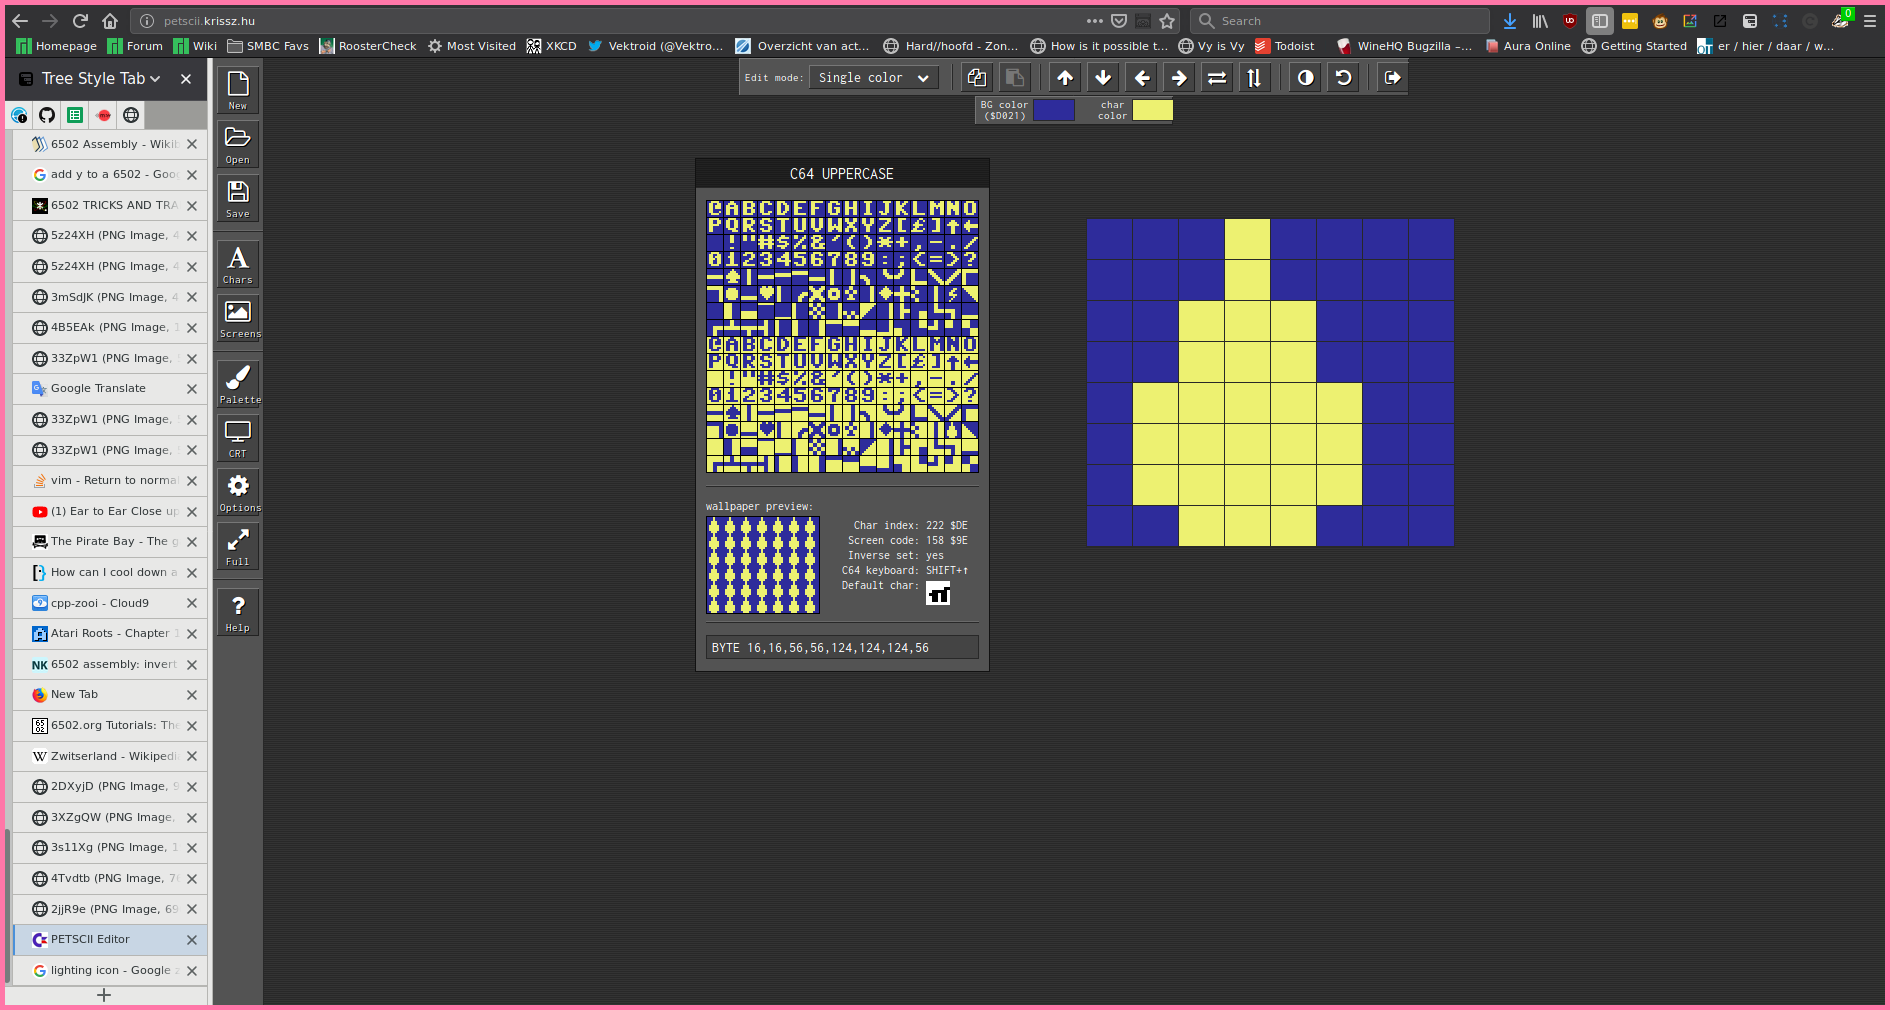The image size is (1890, 1010).
Task: Rotate the character using rotate icon
Action: 1343,78
